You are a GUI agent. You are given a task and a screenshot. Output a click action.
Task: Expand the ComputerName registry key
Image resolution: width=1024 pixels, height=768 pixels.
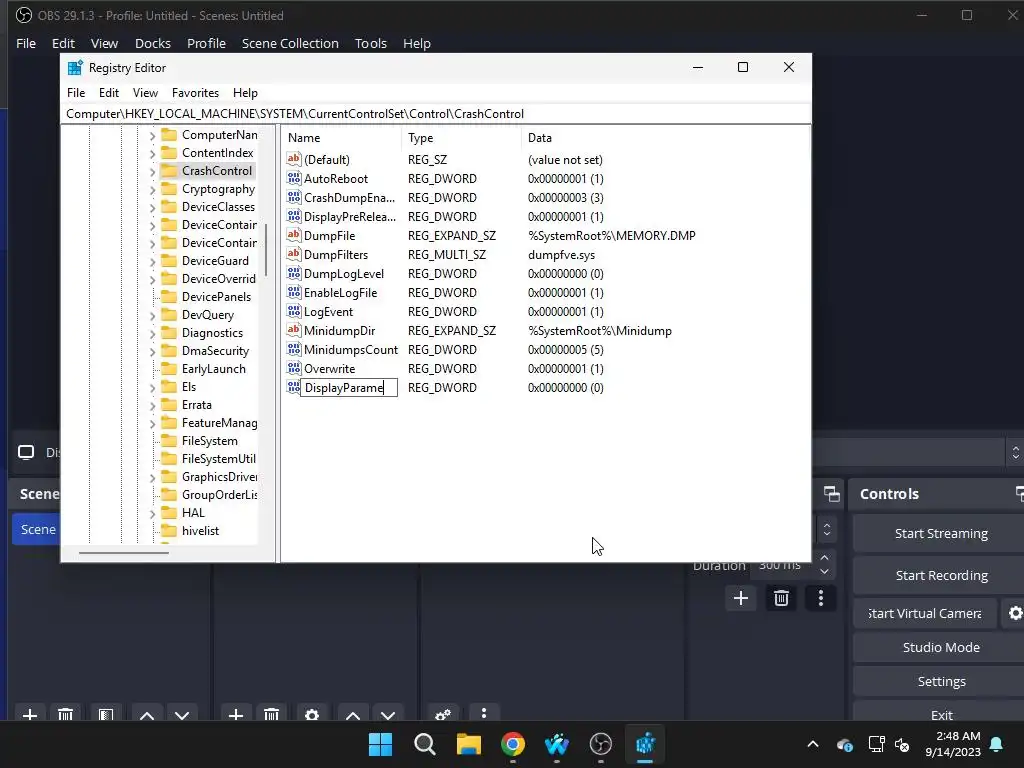(152, 135)
